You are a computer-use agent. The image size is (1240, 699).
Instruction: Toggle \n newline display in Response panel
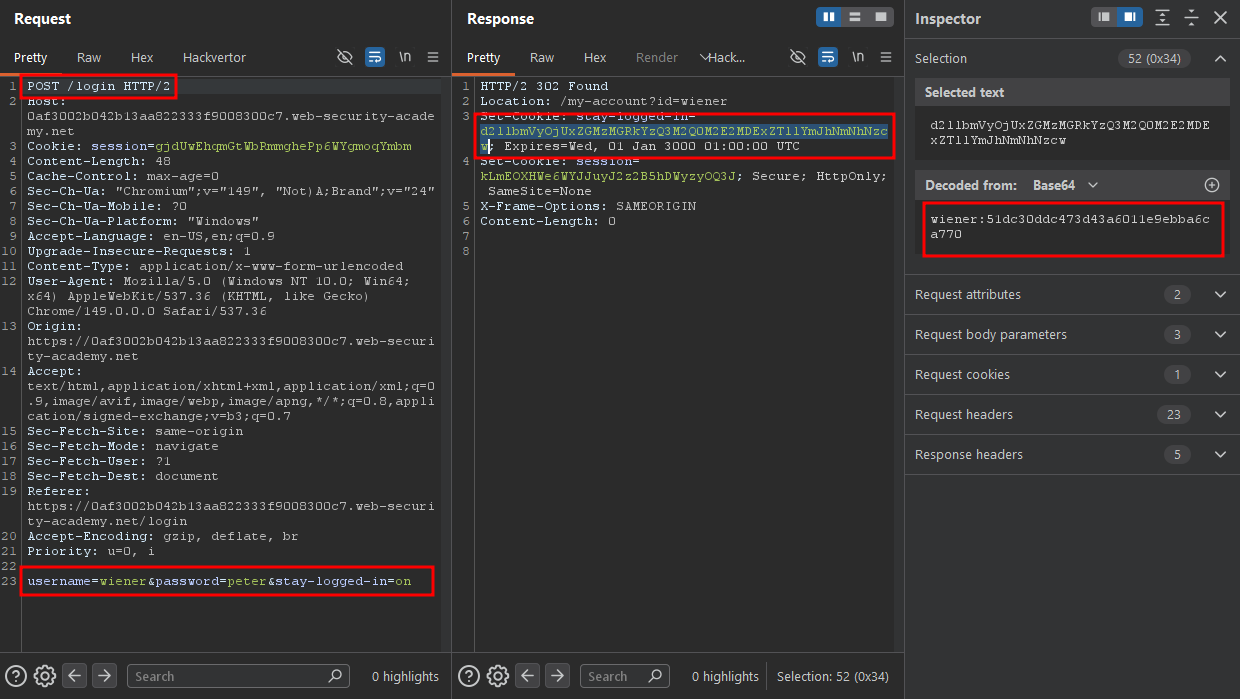point(858,57)
